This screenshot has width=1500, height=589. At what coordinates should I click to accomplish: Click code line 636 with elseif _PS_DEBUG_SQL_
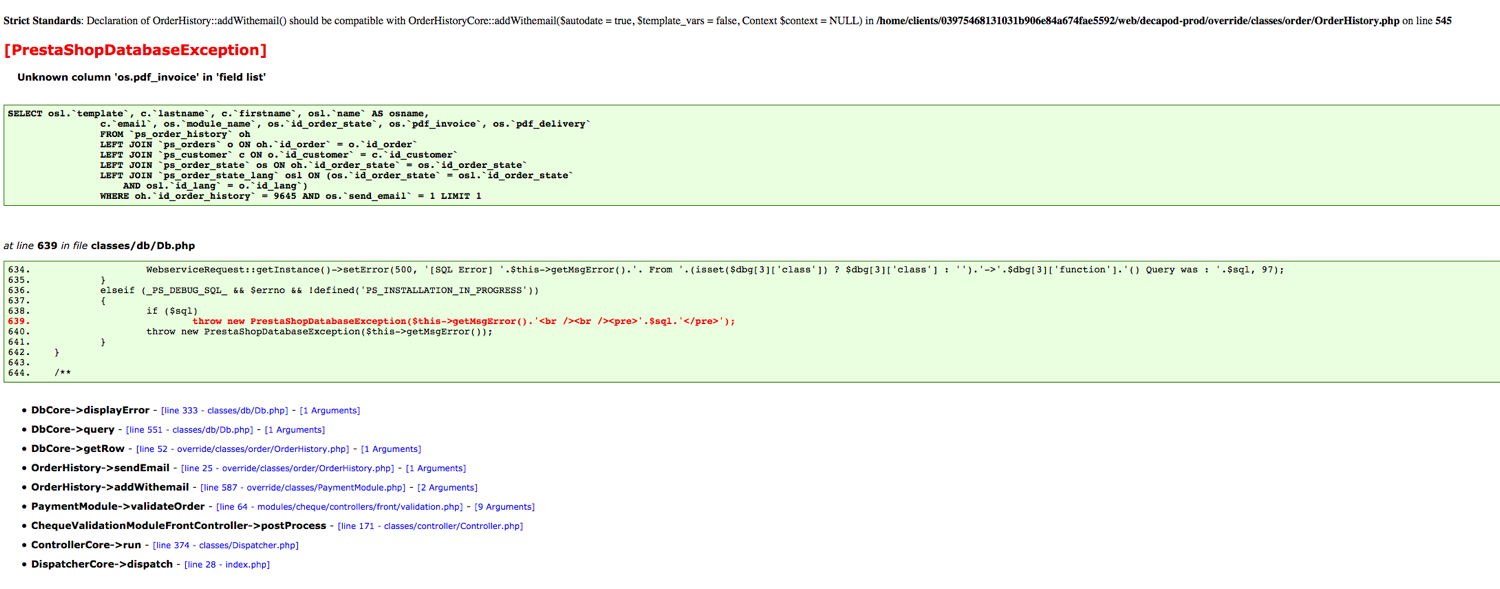(319, 291)
